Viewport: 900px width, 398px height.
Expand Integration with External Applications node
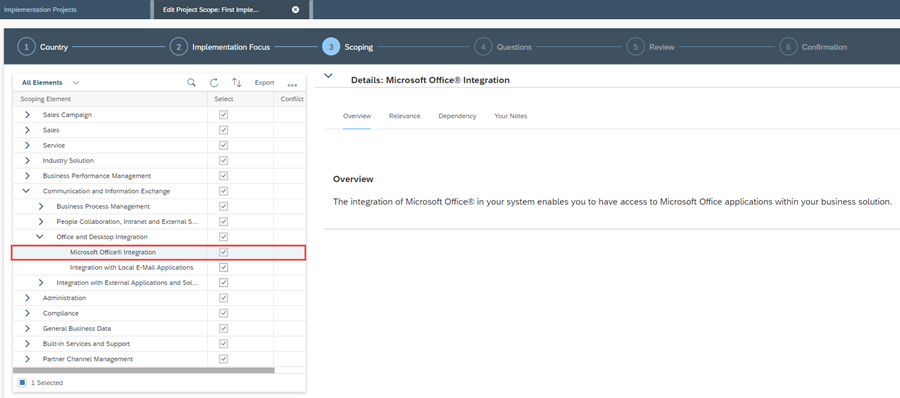pyautogui.click(x=41, y=283)
